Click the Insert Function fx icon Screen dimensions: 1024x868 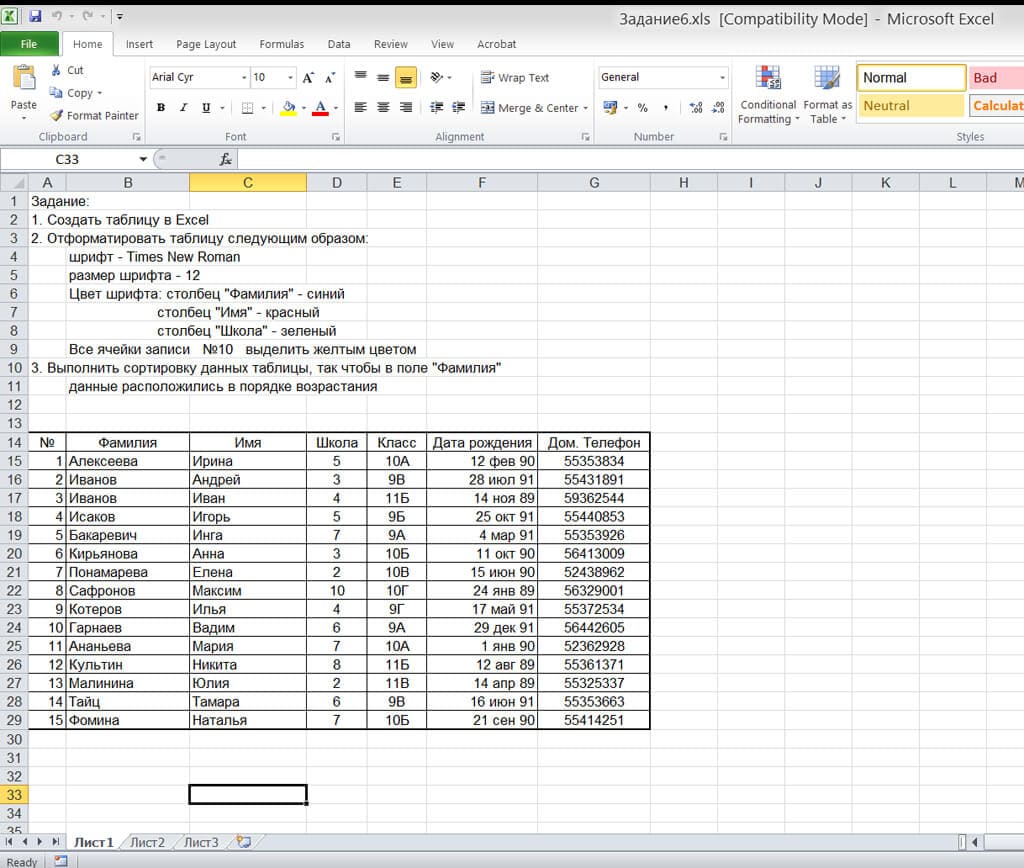[x=226, y=159]
